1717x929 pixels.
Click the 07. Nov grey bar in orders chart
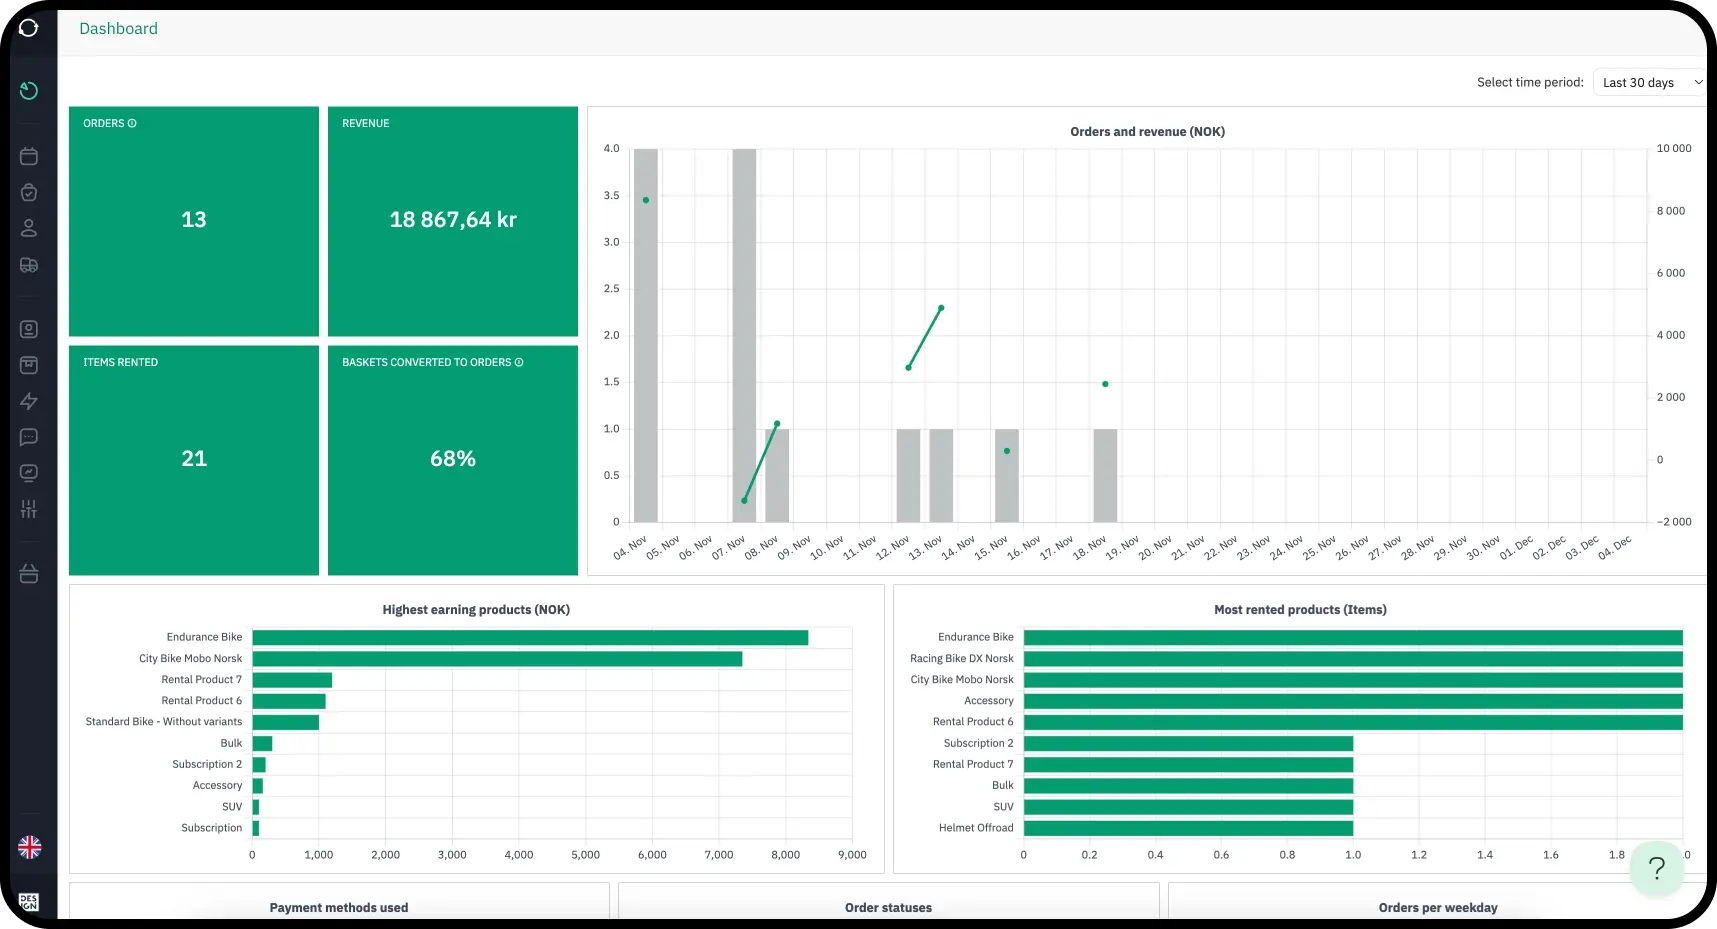[x=744, y=335]
